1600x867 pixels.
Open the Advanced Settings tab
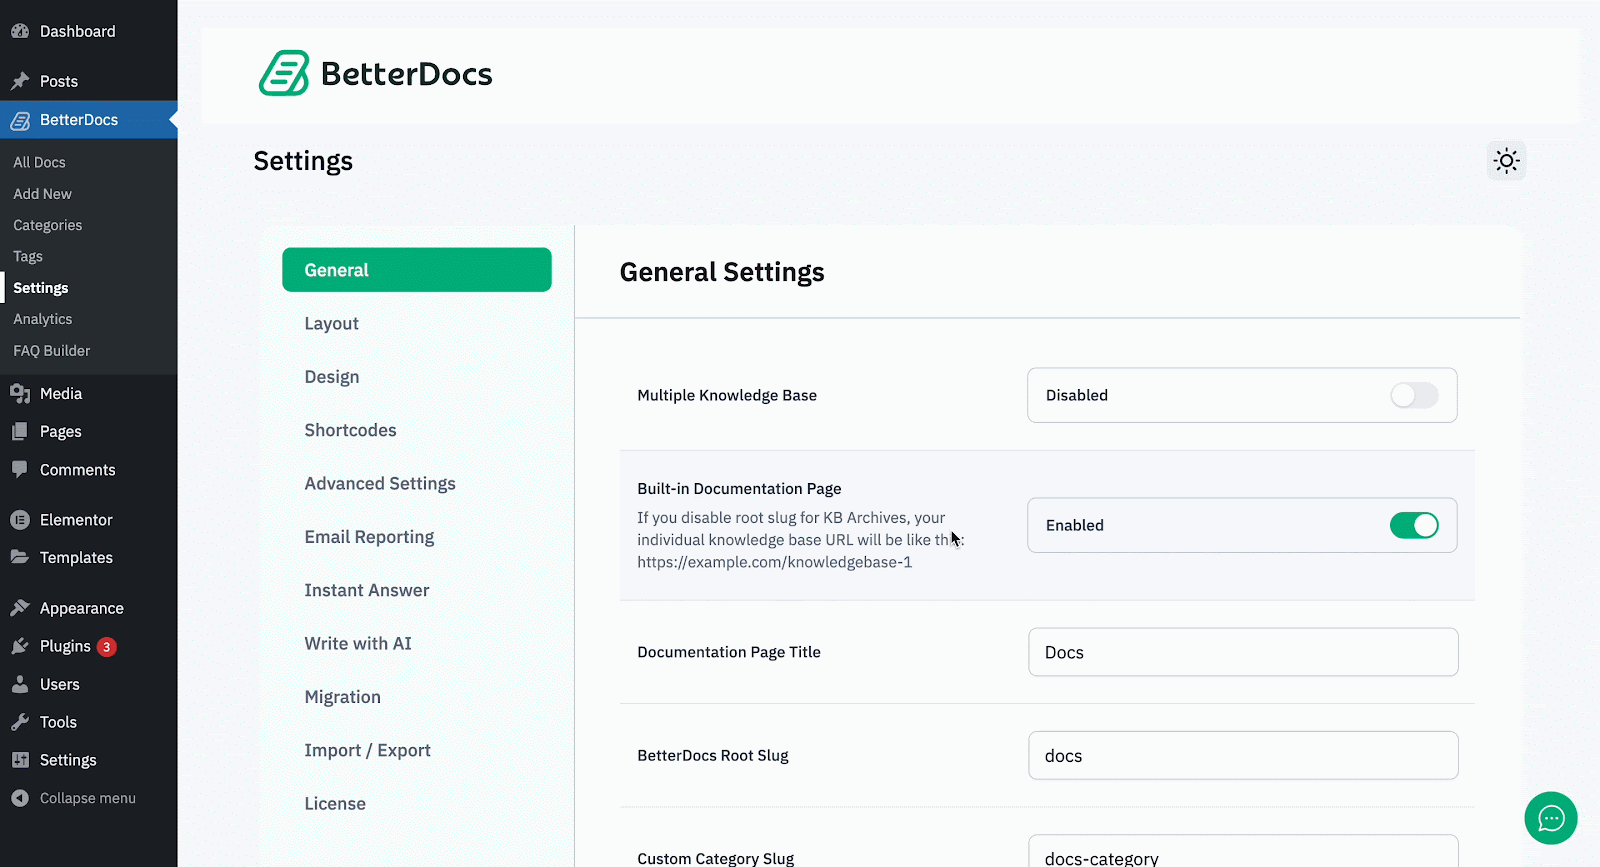(x=379, y=484)
